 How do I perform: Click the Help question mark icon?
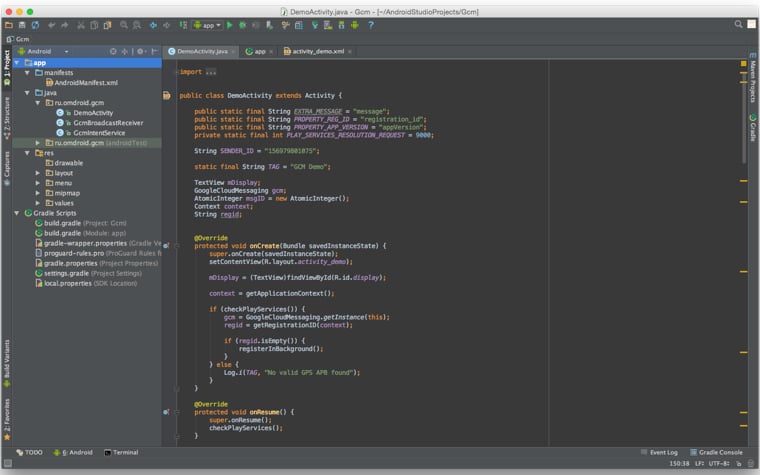[x=371, y=25]
